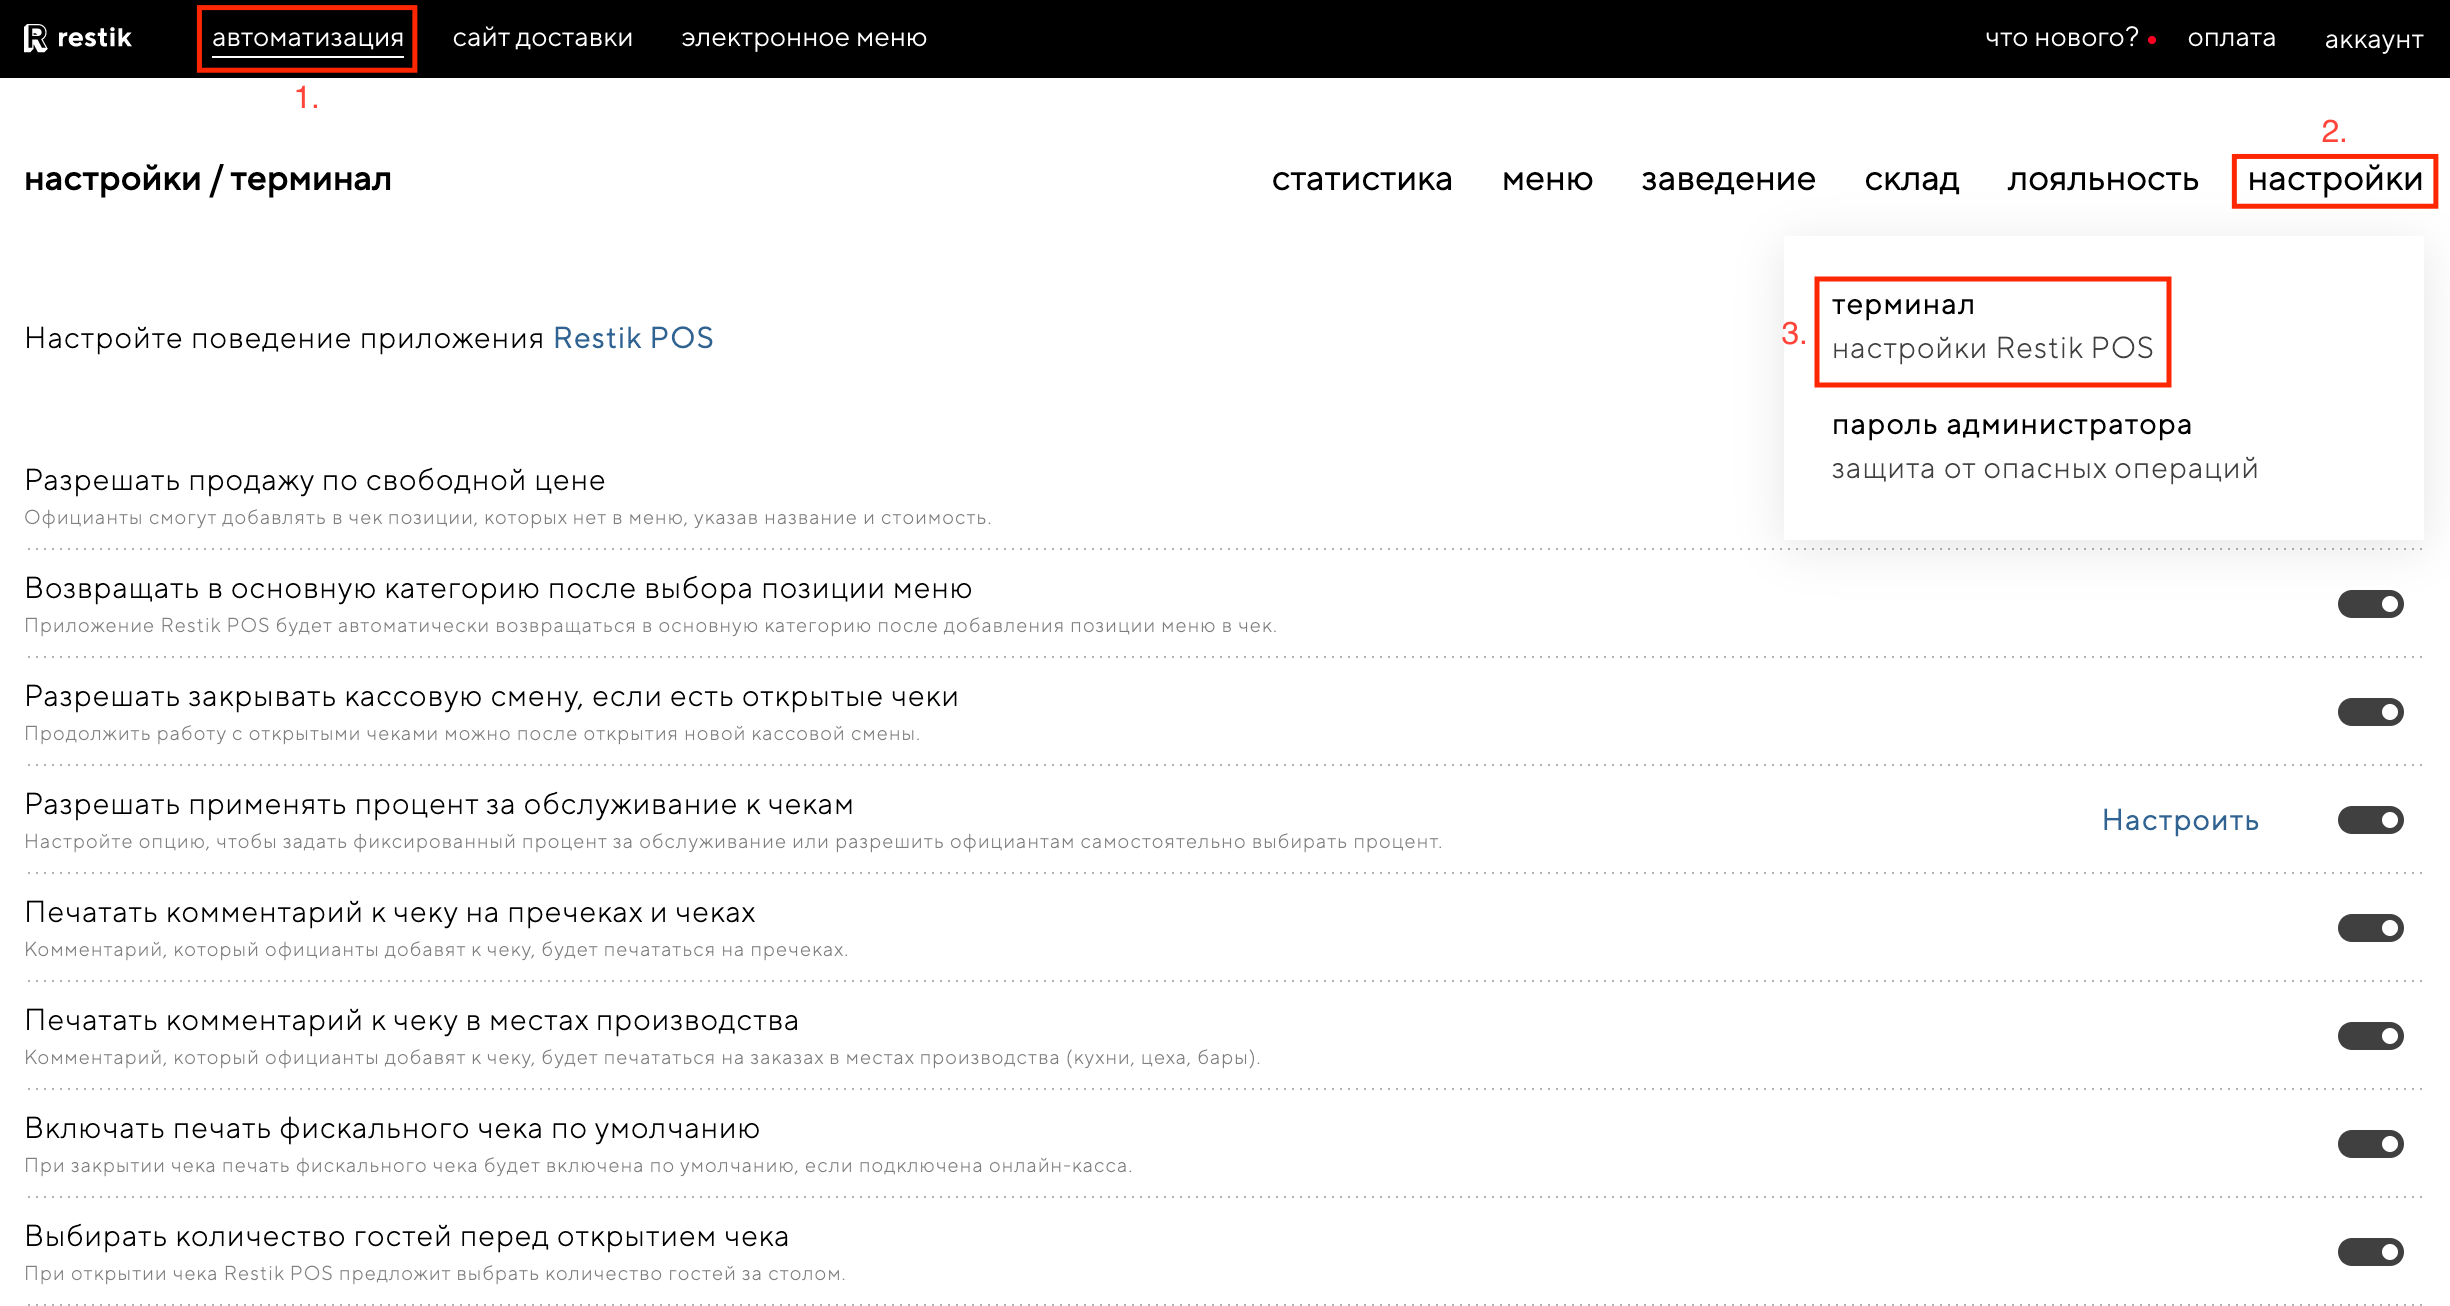
Task: Click что нового? notification link
Action: [2061, 38]
